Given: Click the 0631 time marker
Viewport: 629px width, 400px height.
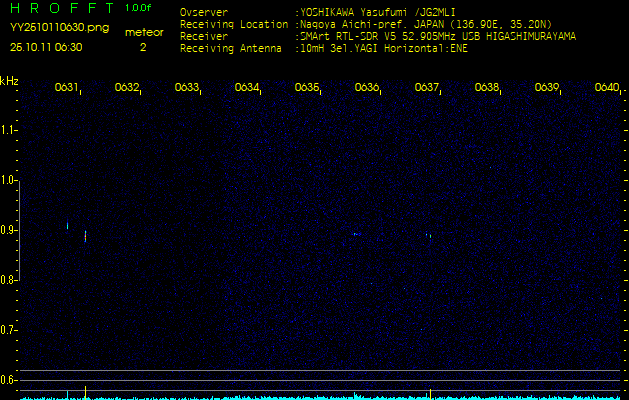Looking at the screenshot, I should tap(66, 87).
